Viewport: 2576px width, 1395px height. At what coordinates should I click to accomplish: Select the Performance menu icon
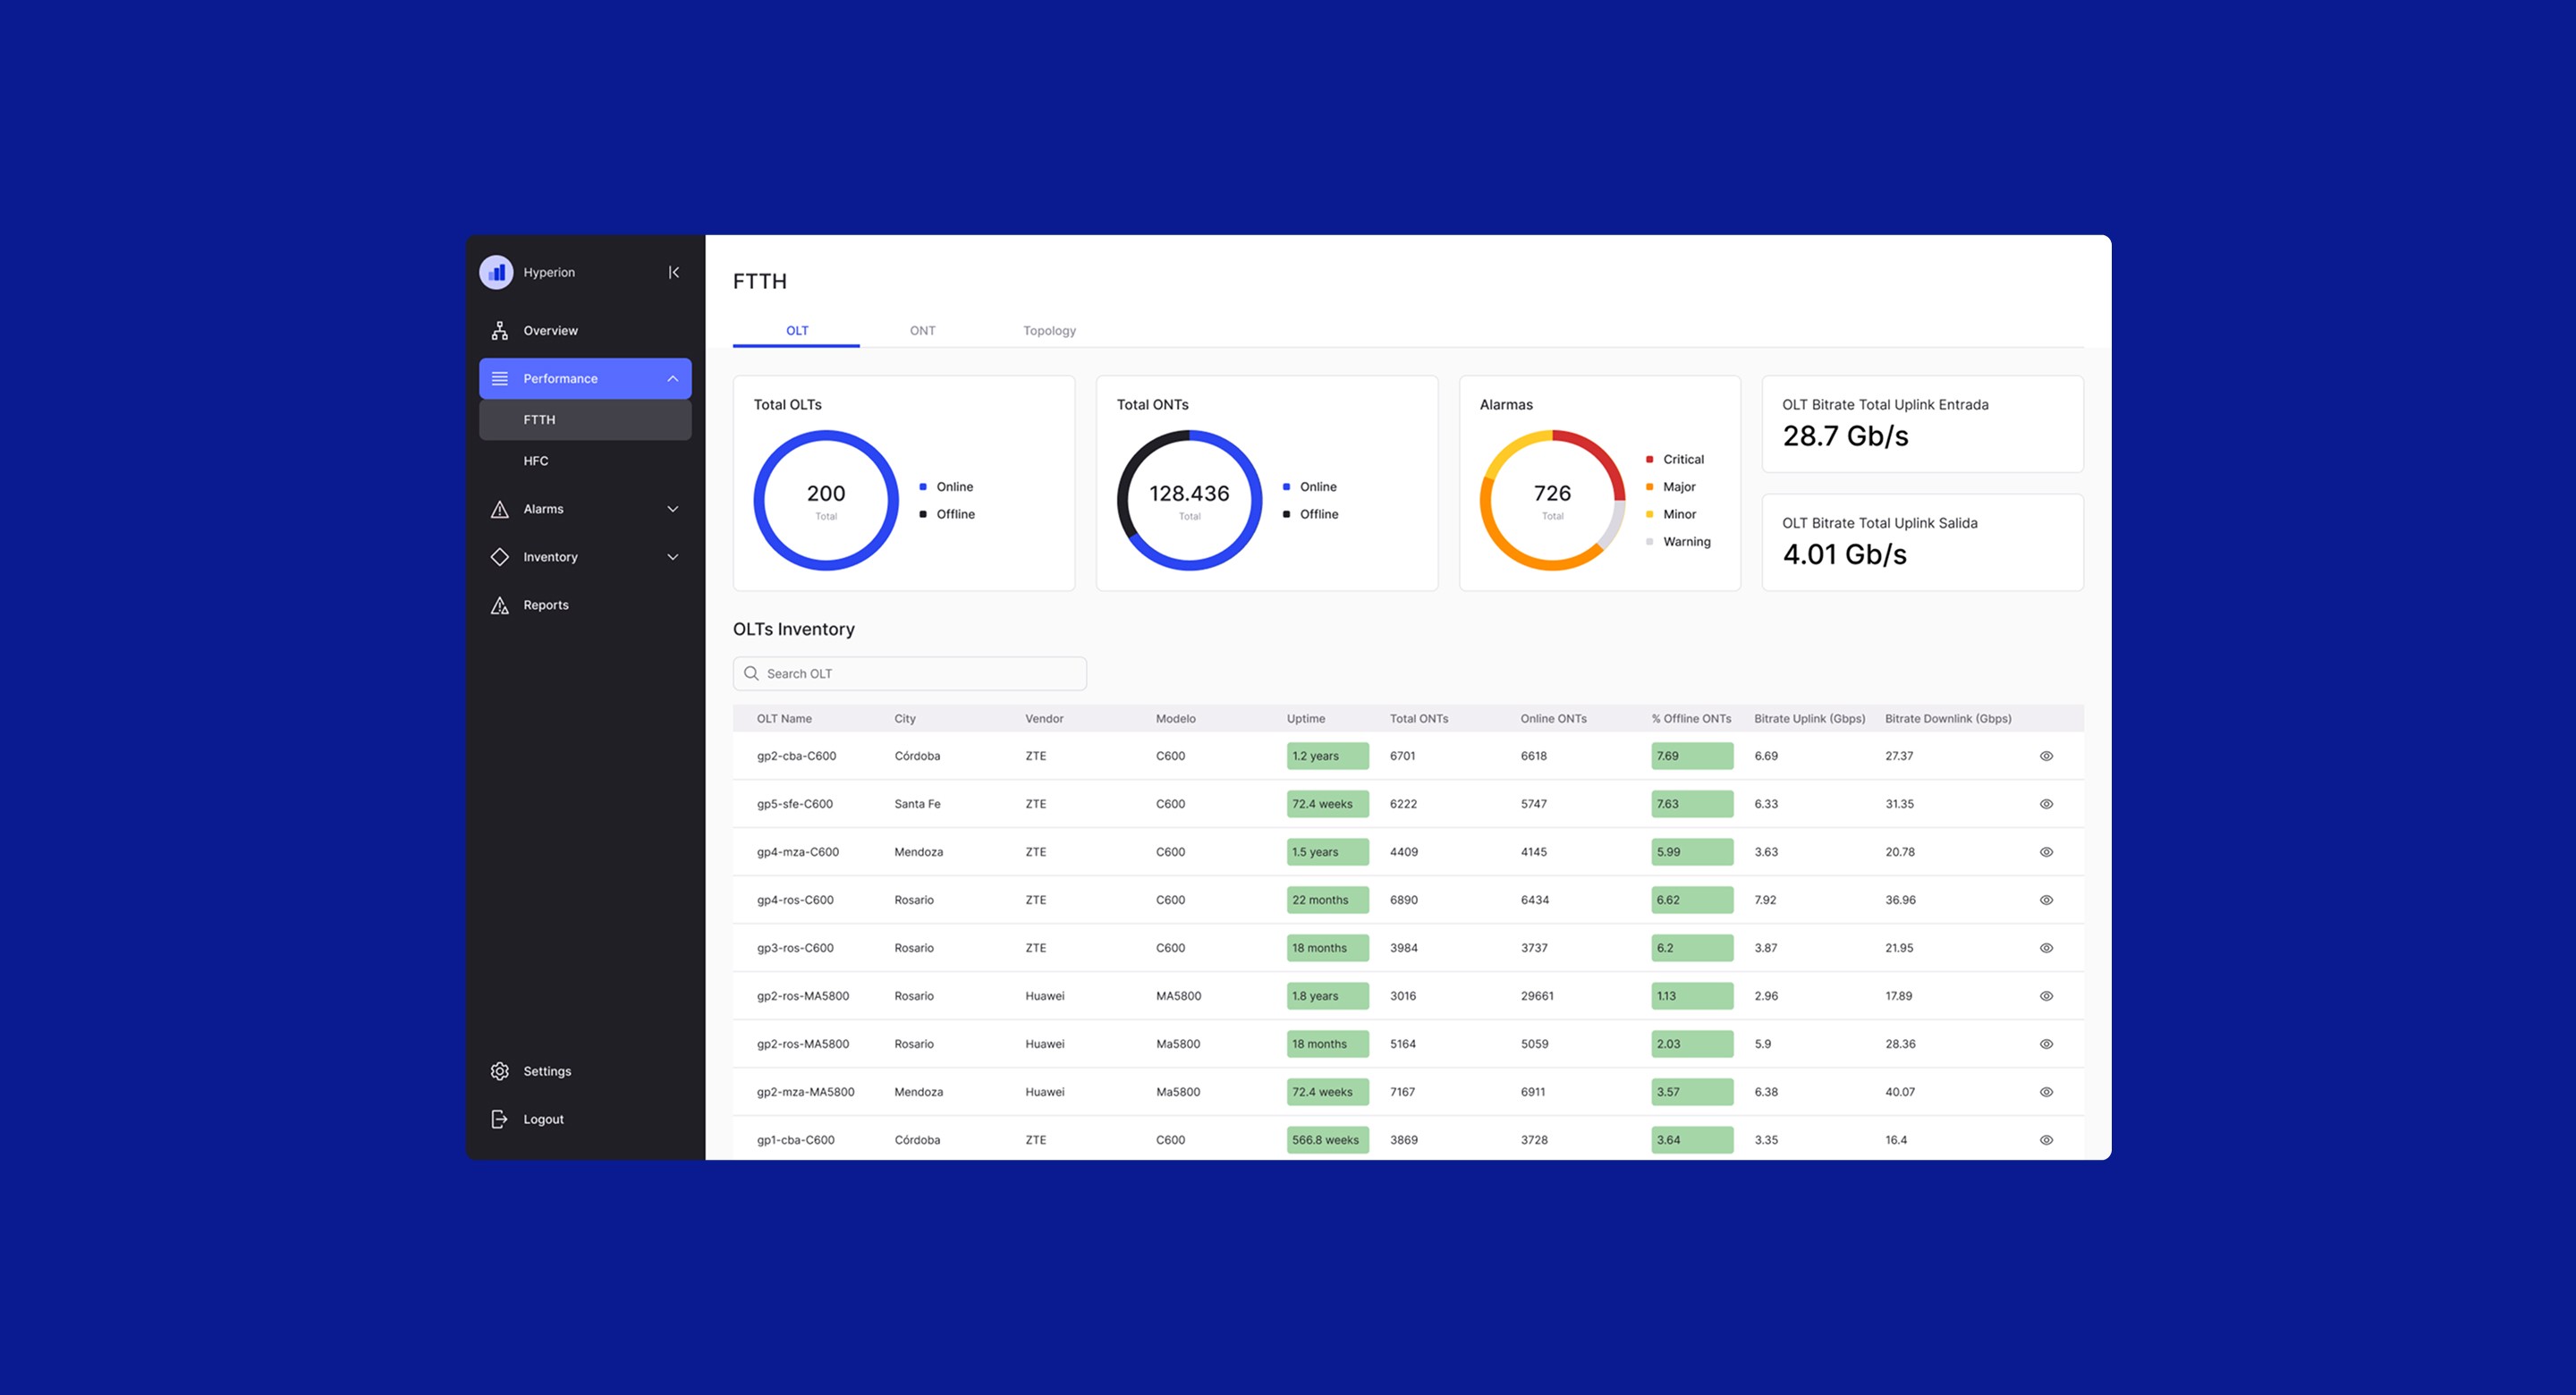click(x=500, y=378)
